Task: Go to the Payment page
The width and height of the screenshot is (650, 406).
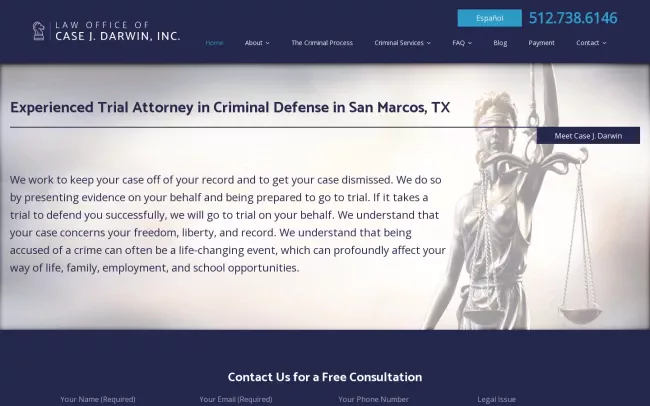Action: click(x=541, y=43)
